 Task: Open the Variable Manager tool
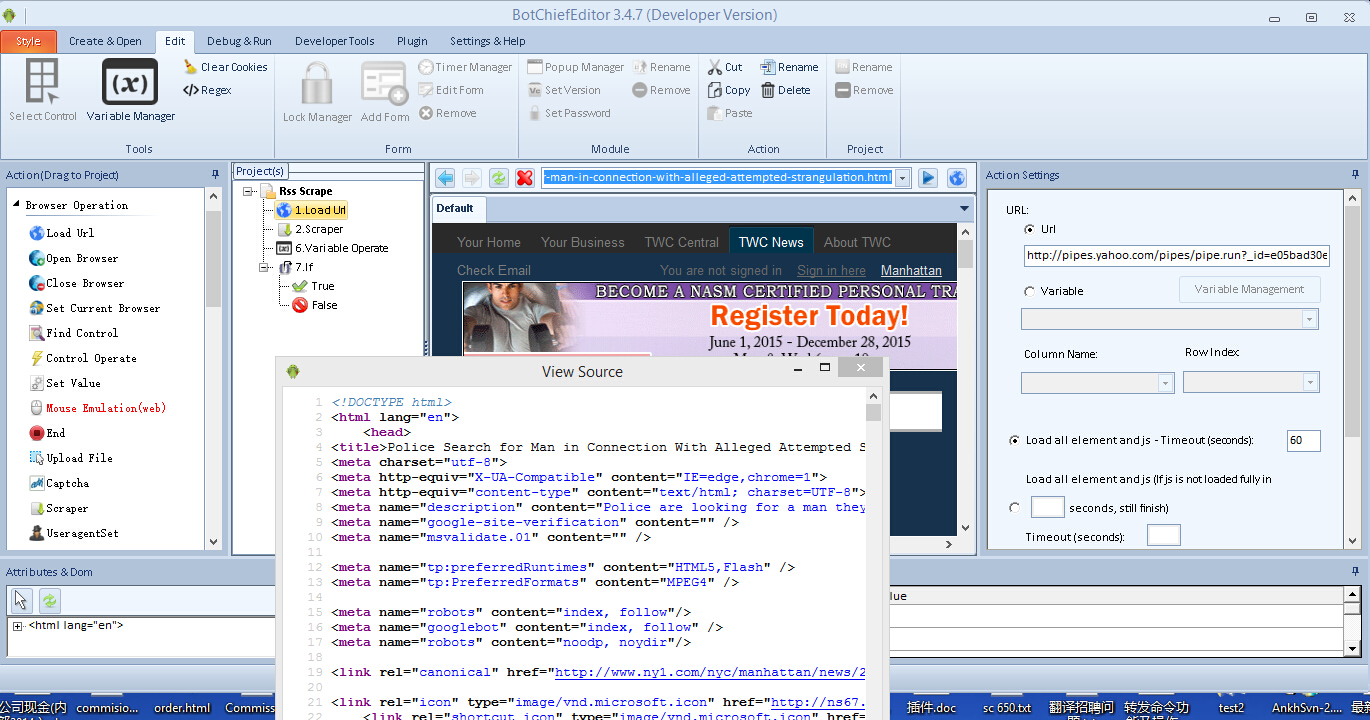point(130,90)
